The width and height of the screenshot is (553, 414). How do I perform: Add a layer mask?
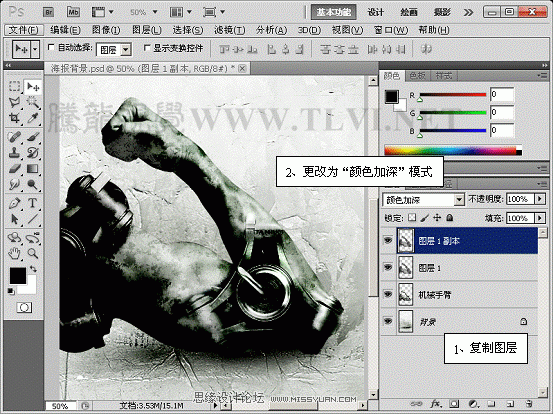coord(454,403)
